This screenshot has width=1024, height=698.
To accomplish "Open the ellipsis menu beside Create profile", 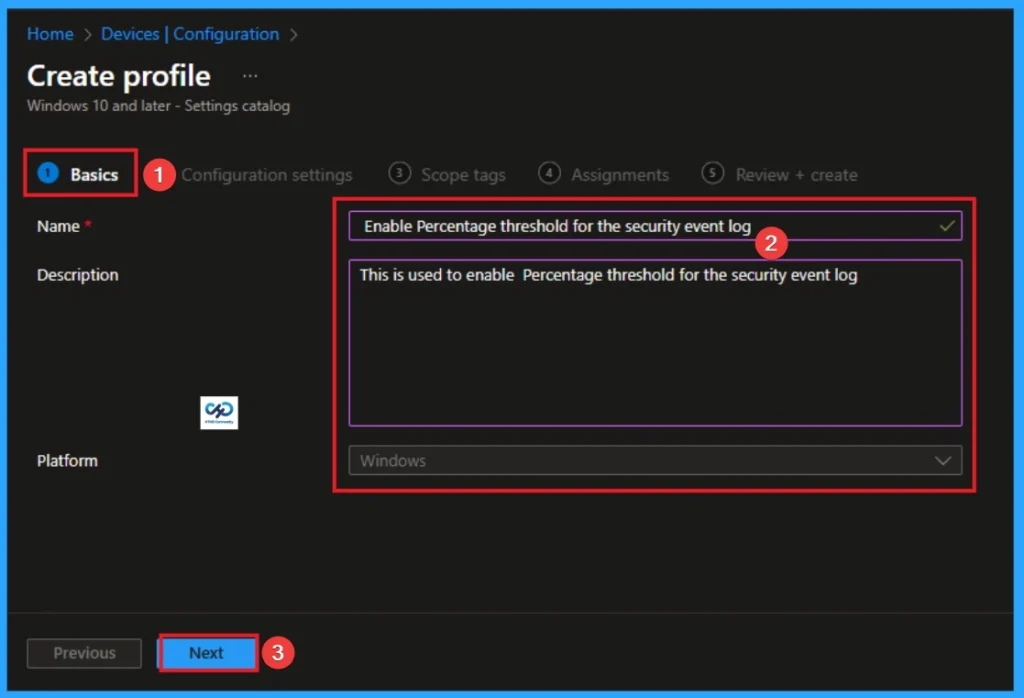I will pyautogui.click(x=250, y=74).
